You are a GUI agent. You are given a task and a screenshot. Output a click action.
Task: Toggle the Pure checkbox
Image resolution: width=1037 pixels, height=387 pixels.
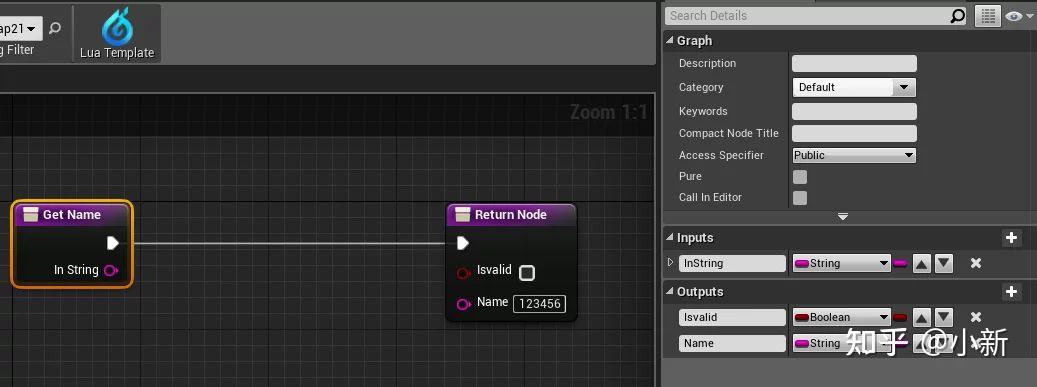click(800, 177)
